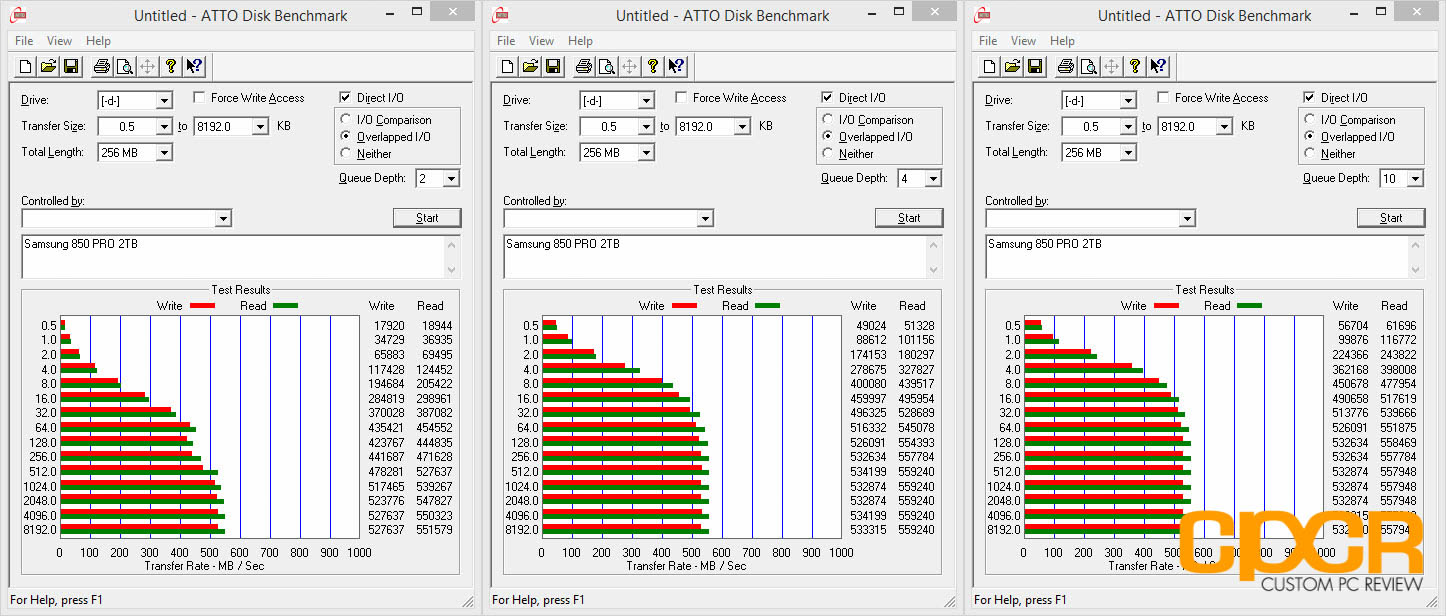This screenshot has height=616, width=1446.
Task: Click Start button in Queue Depth 10 window
Action: [x=1391, y=218]
